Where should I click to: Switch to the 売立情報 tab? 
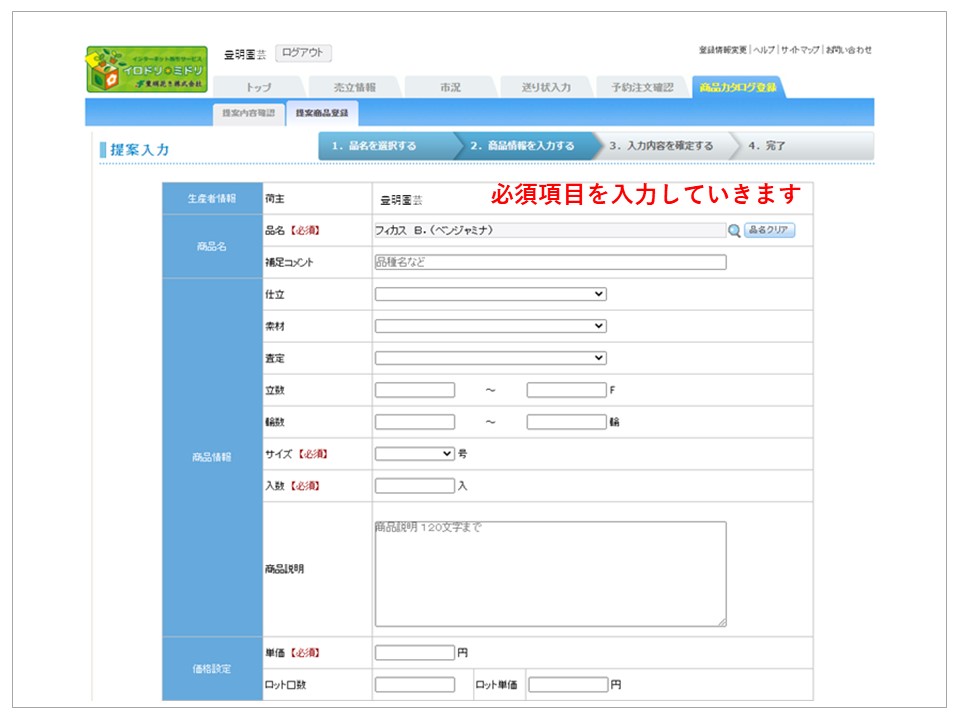[354, 88]
